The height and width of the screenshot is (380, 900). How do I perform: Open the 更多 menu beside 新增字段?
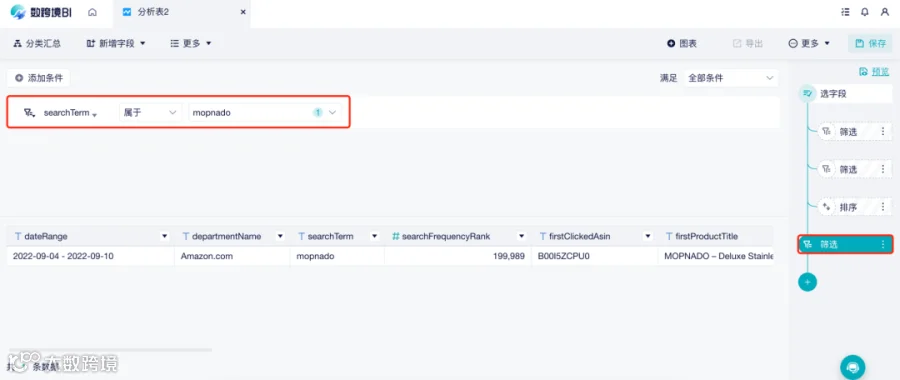click(x=191, y=43)
